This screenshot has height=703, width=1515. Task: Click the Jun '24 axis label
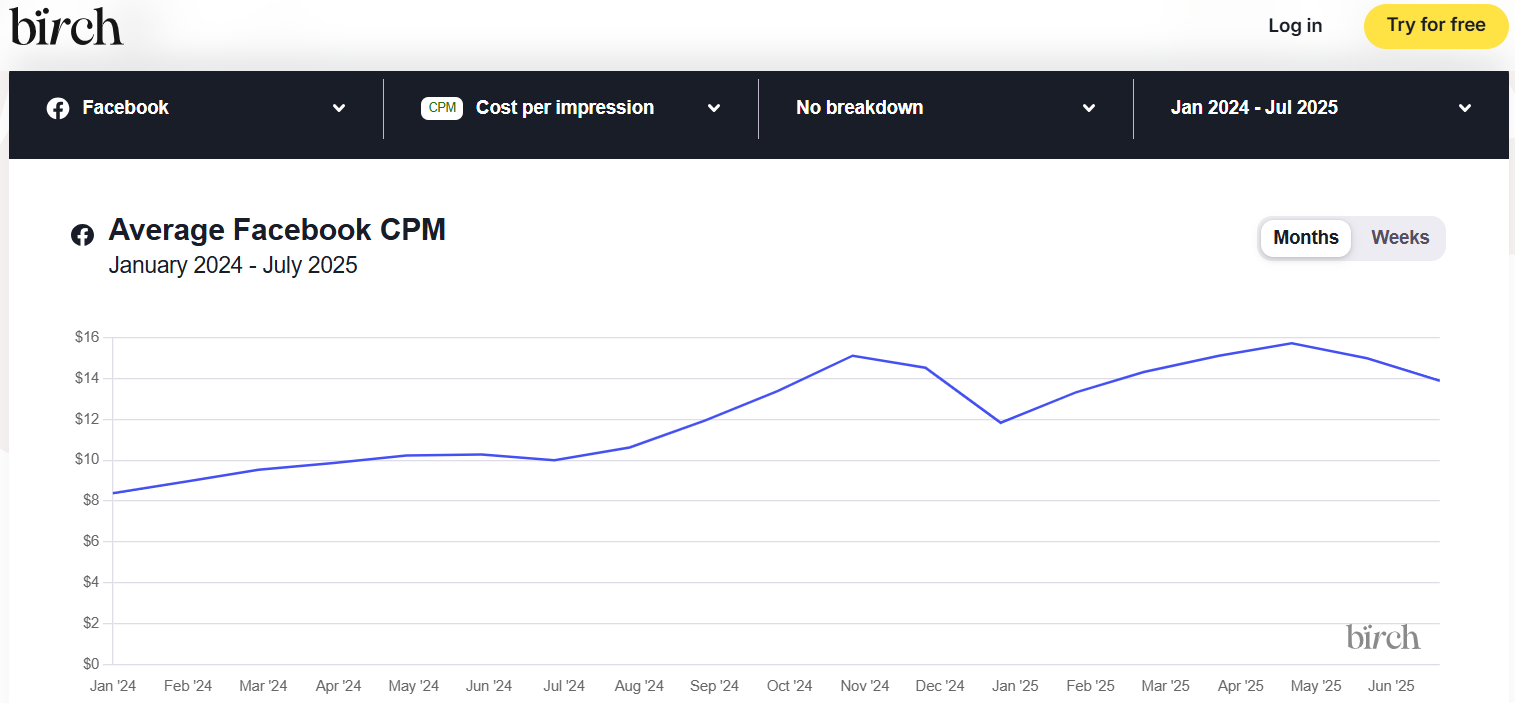(489, 686)
